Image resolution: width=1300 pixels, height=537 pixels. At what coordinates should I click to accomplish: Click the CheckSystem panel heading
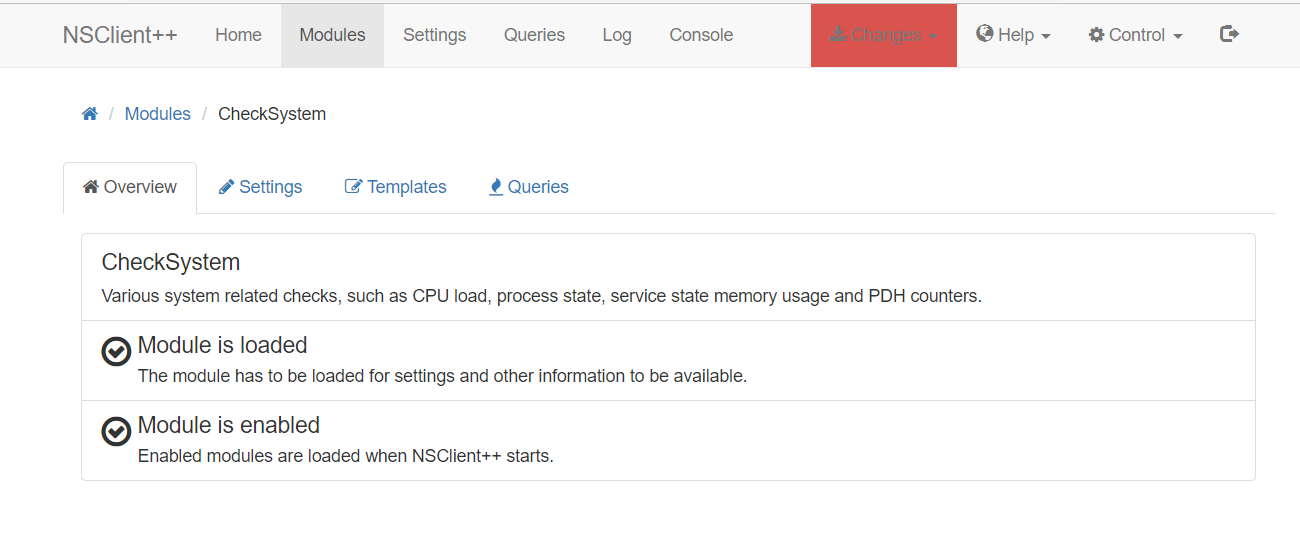(171, 263)
